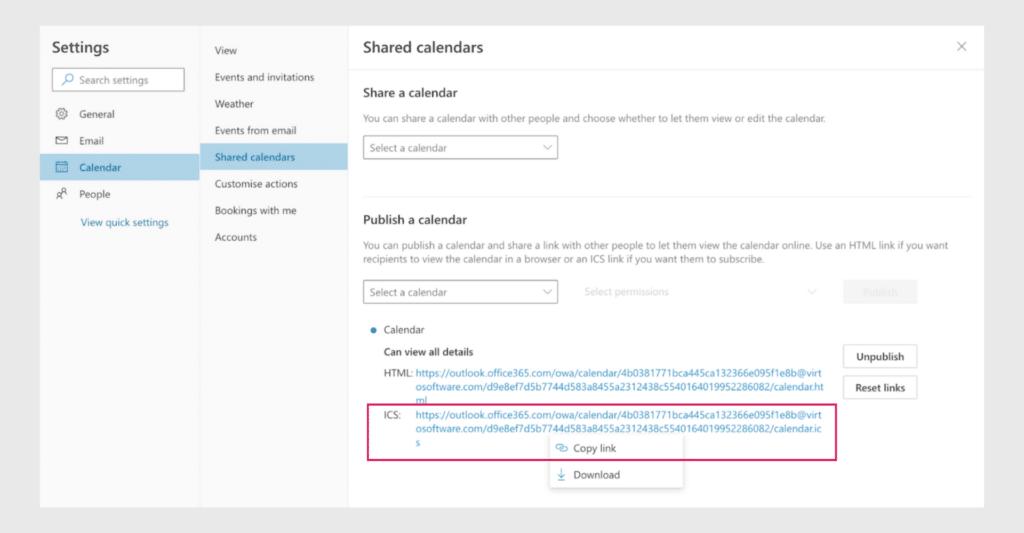The width and height of the screenshot is (1024, 533).
Task: Click the Email envelope icon
Action: [61, 140]
